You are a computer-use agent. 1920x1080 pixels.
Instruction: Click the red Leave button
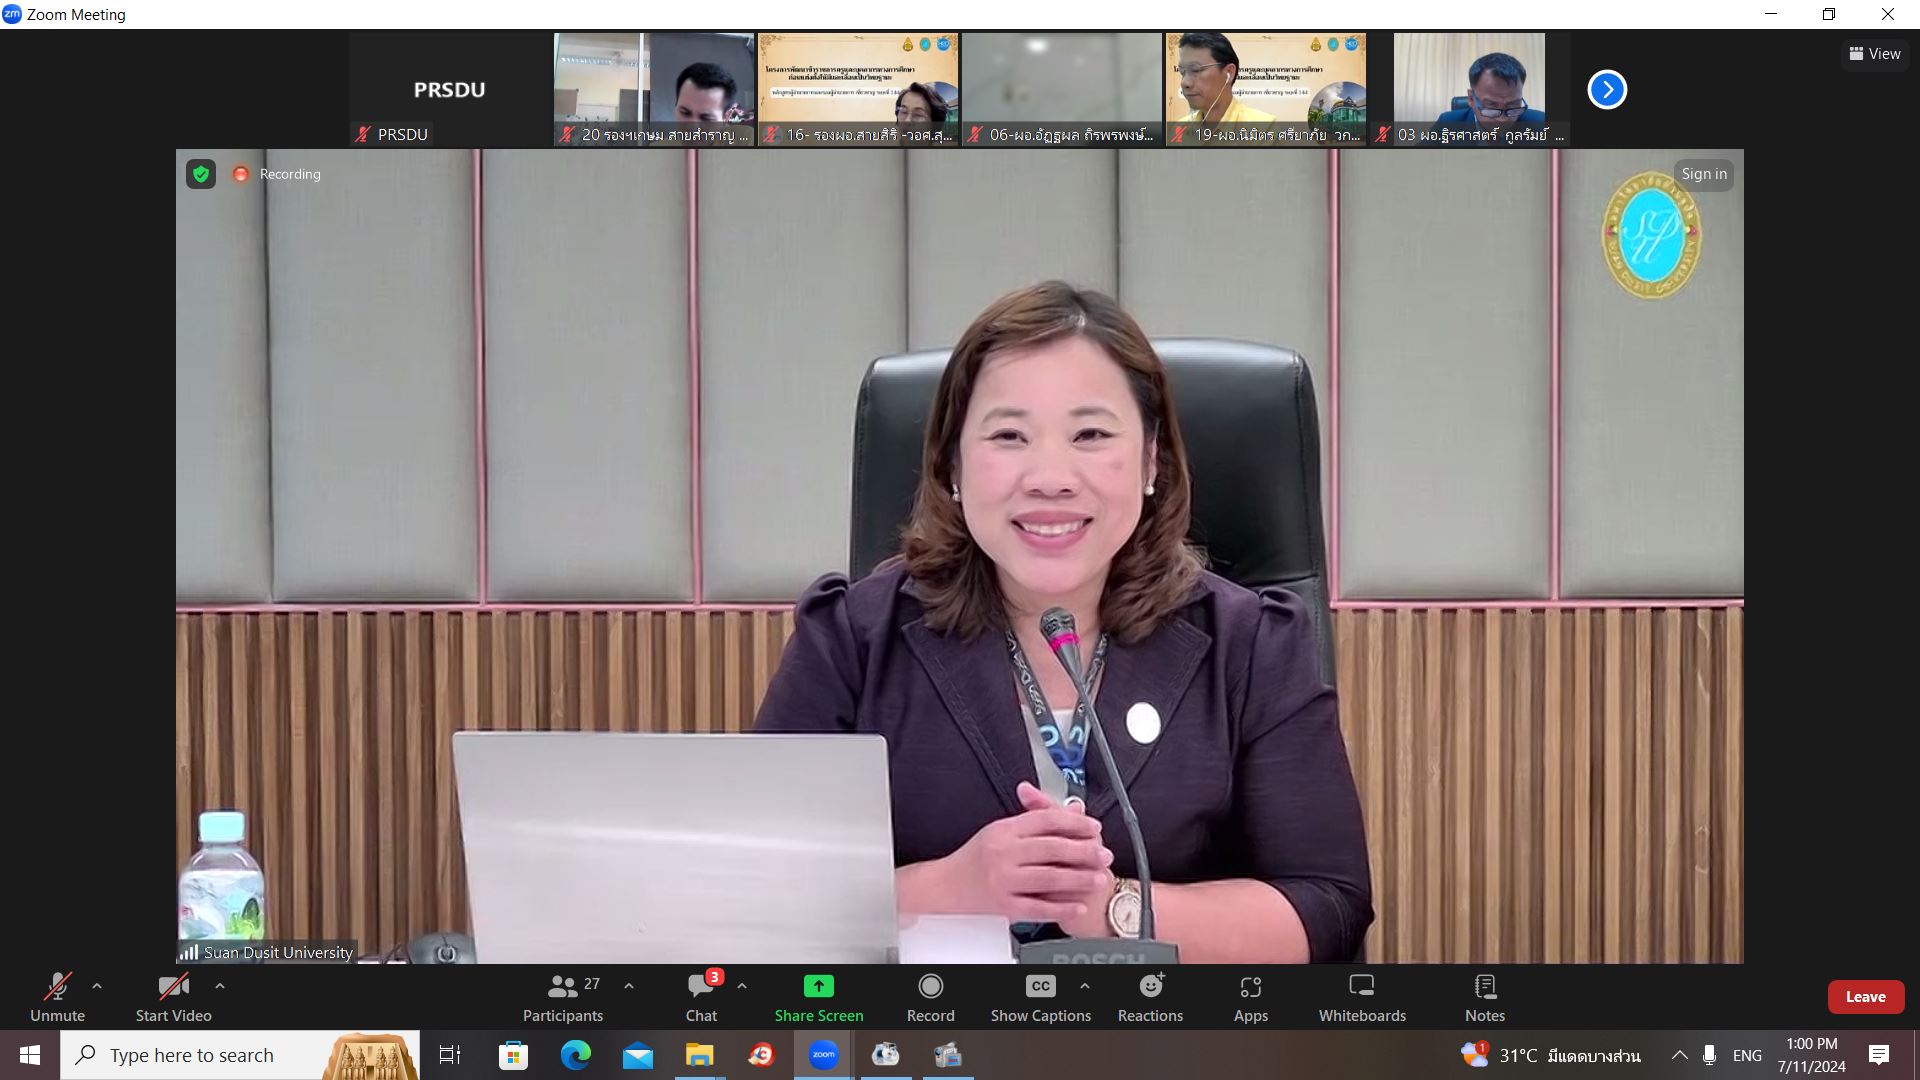click(1865, 997)
